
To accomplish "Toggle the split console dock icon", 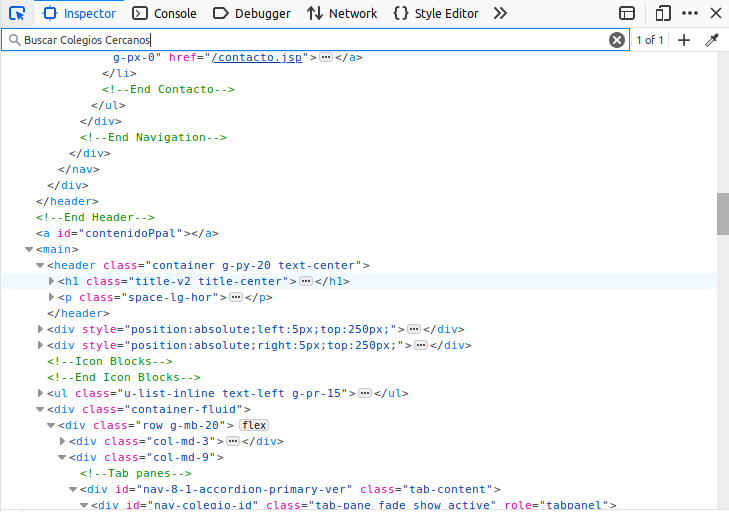I will tap(627, 13).
